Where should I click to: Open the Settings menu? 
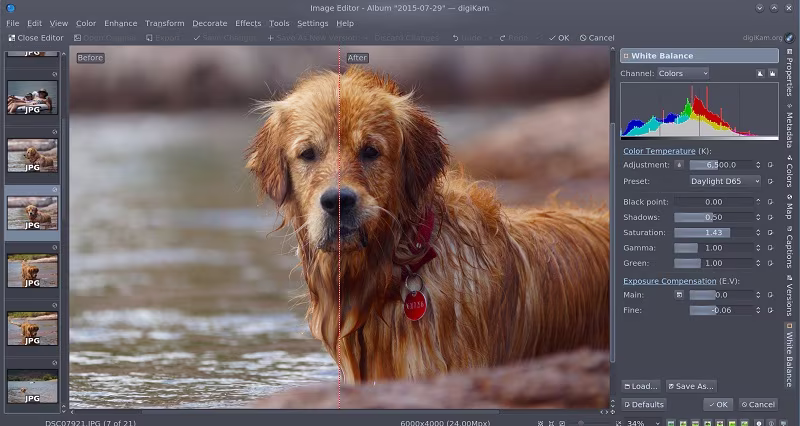(312, 23)
